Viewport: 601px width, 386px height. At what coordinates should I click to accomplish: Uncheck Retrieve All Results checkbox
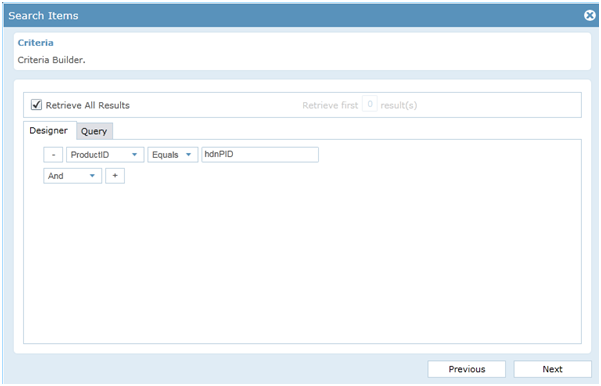pos(36,105)
